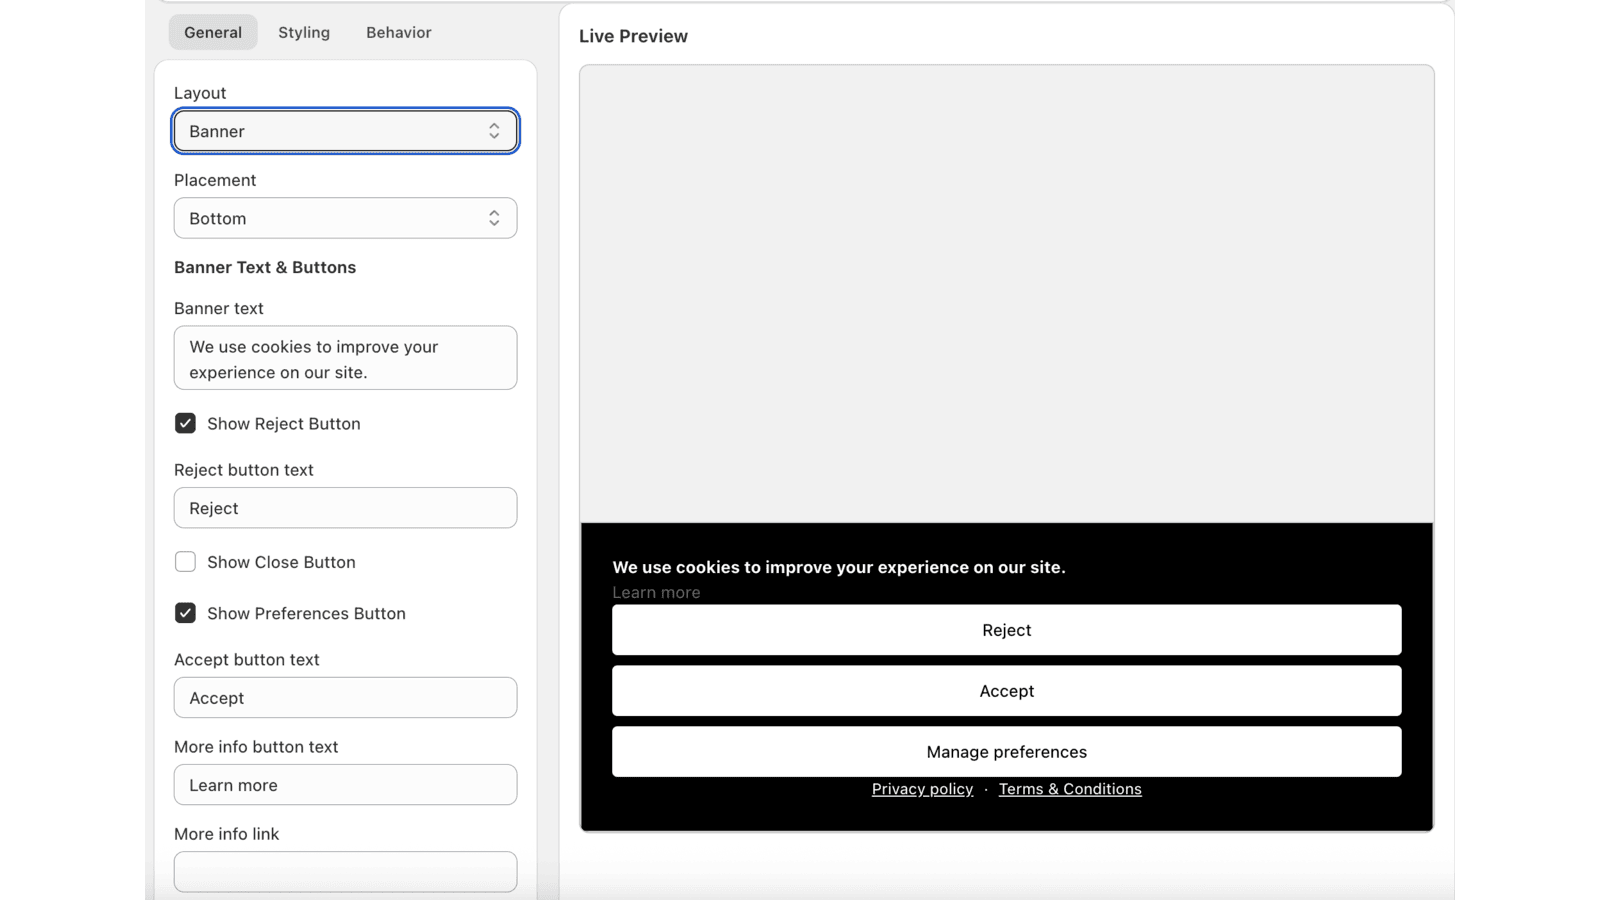Open the Placement dropdown showing Bottom
Screen dimensions: 1600x900
point(345,218)
